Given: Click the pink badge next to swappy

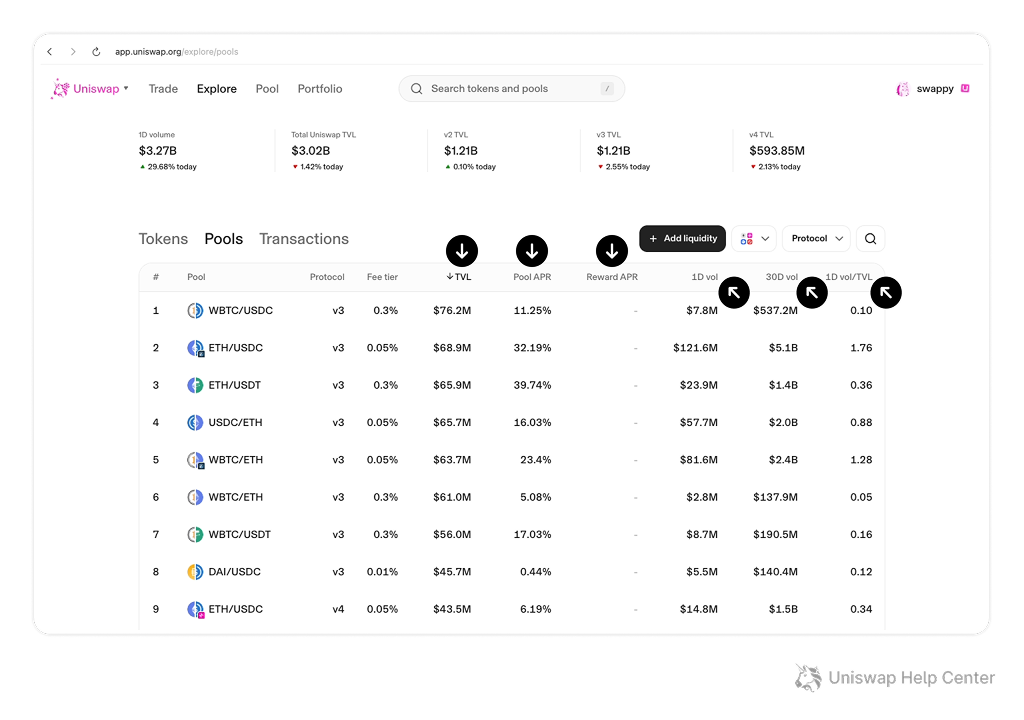Looking at the screenshot, I should (965, 88).
